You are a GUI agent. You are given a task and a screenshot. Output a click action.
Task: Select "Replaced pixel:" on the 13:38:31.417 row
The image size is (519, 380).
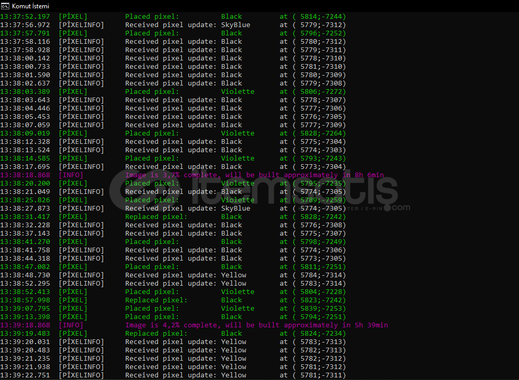click(x=156, y=217)
